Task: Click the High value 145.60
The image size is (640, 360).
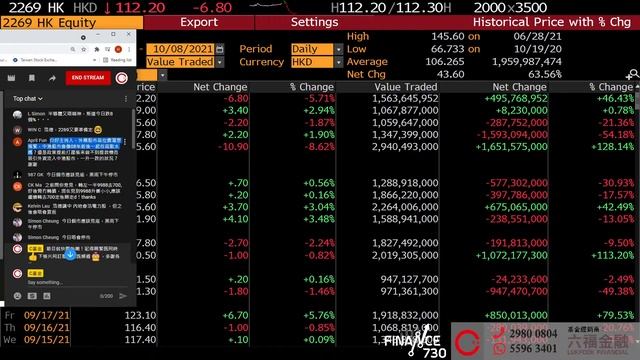Action: [x=448, y=37]
